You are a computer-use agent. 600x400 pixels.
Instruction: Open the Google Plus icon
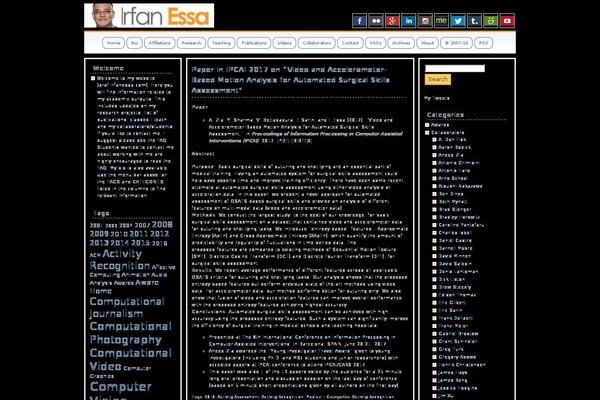(x=392, y=21)
